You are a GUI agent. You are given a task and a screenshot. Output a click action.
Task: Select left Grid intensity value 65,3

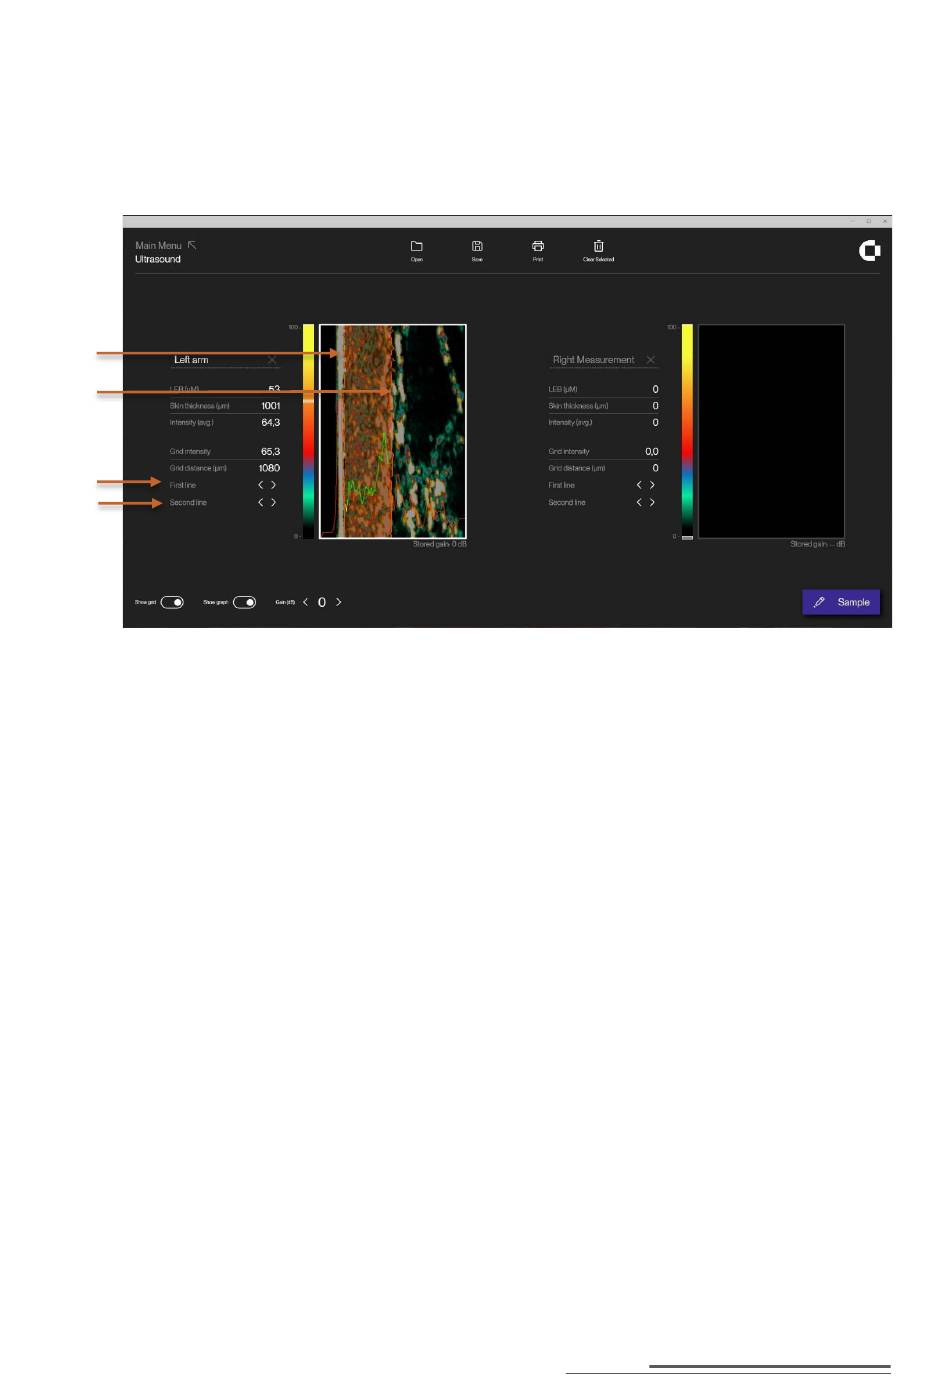270,452
